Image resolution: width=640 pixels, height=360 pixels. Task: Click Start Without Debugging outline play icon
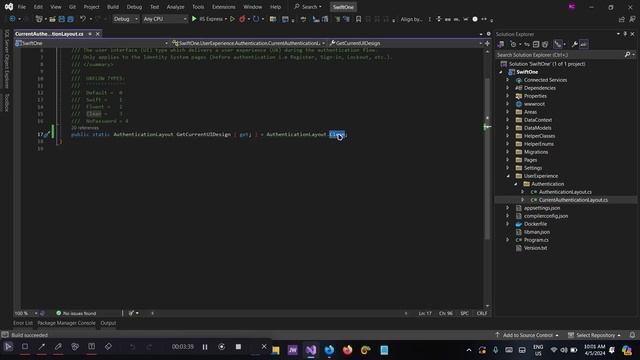point(232,19)
